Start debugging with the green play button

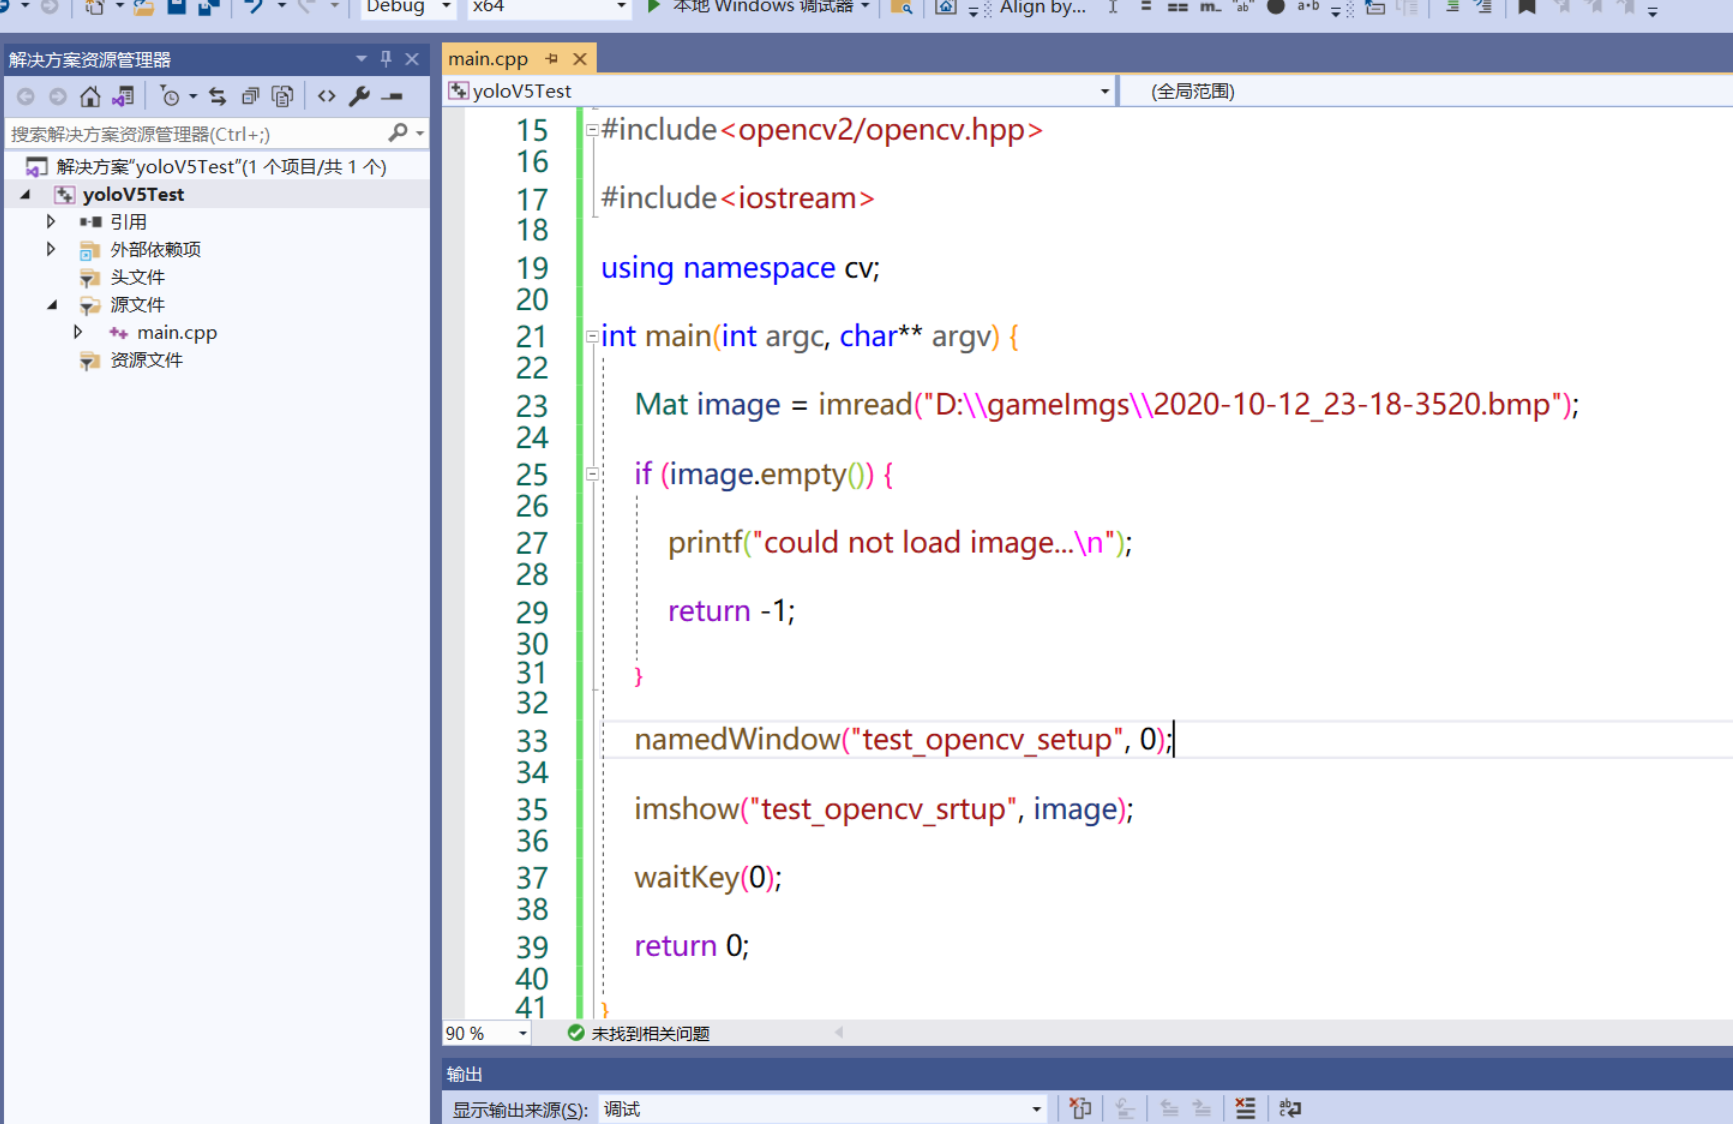click(x=653, y=7)
